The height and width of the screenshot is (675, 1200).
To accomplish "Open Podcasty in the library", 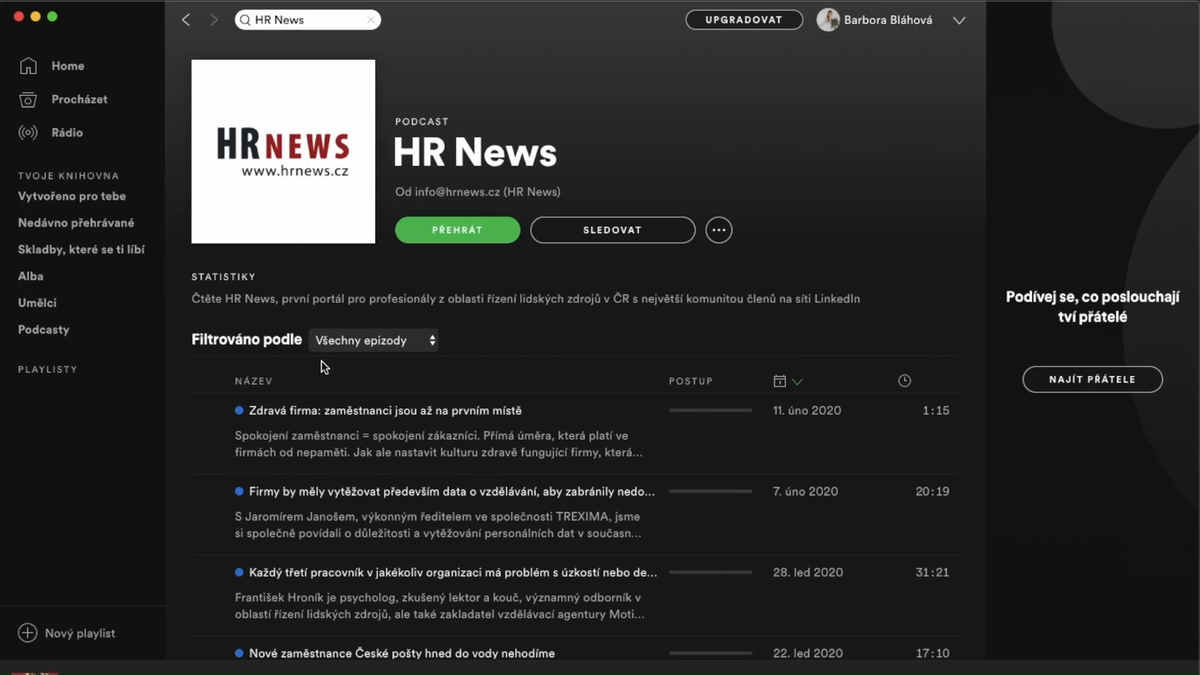I will pos(44,330).
